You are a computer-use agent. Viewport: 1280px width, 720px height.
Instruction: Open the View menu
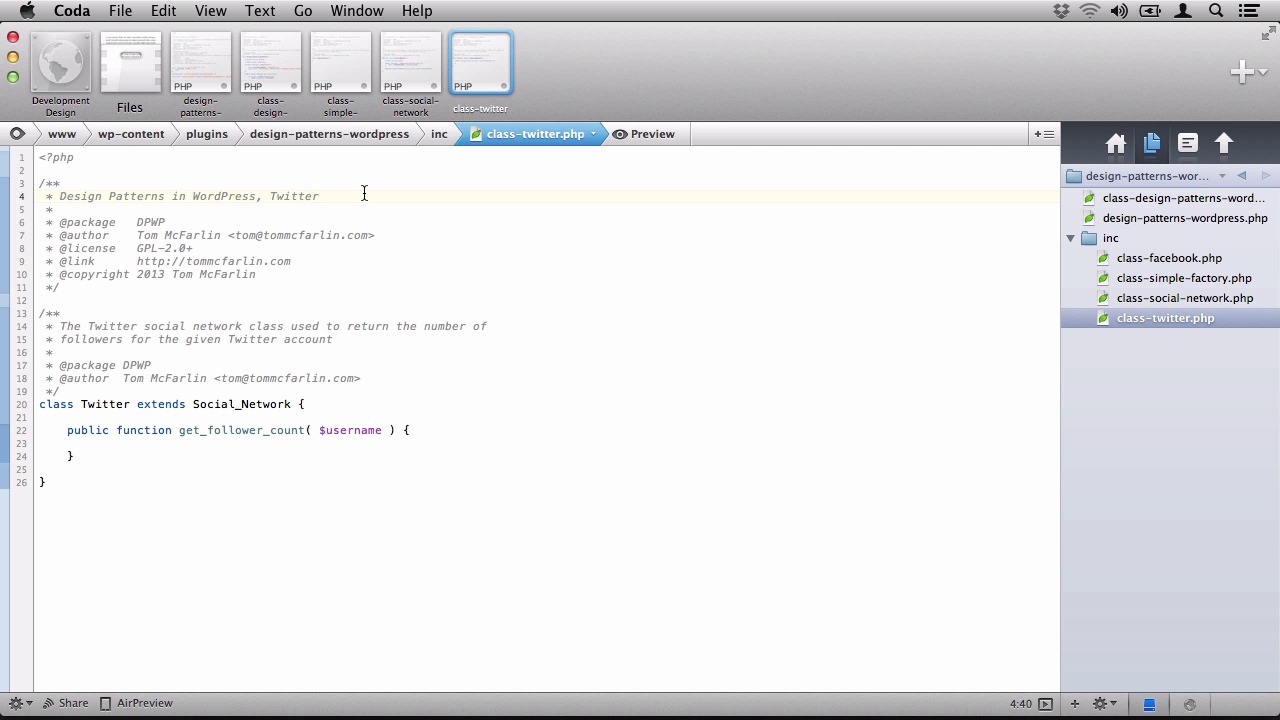210,11
